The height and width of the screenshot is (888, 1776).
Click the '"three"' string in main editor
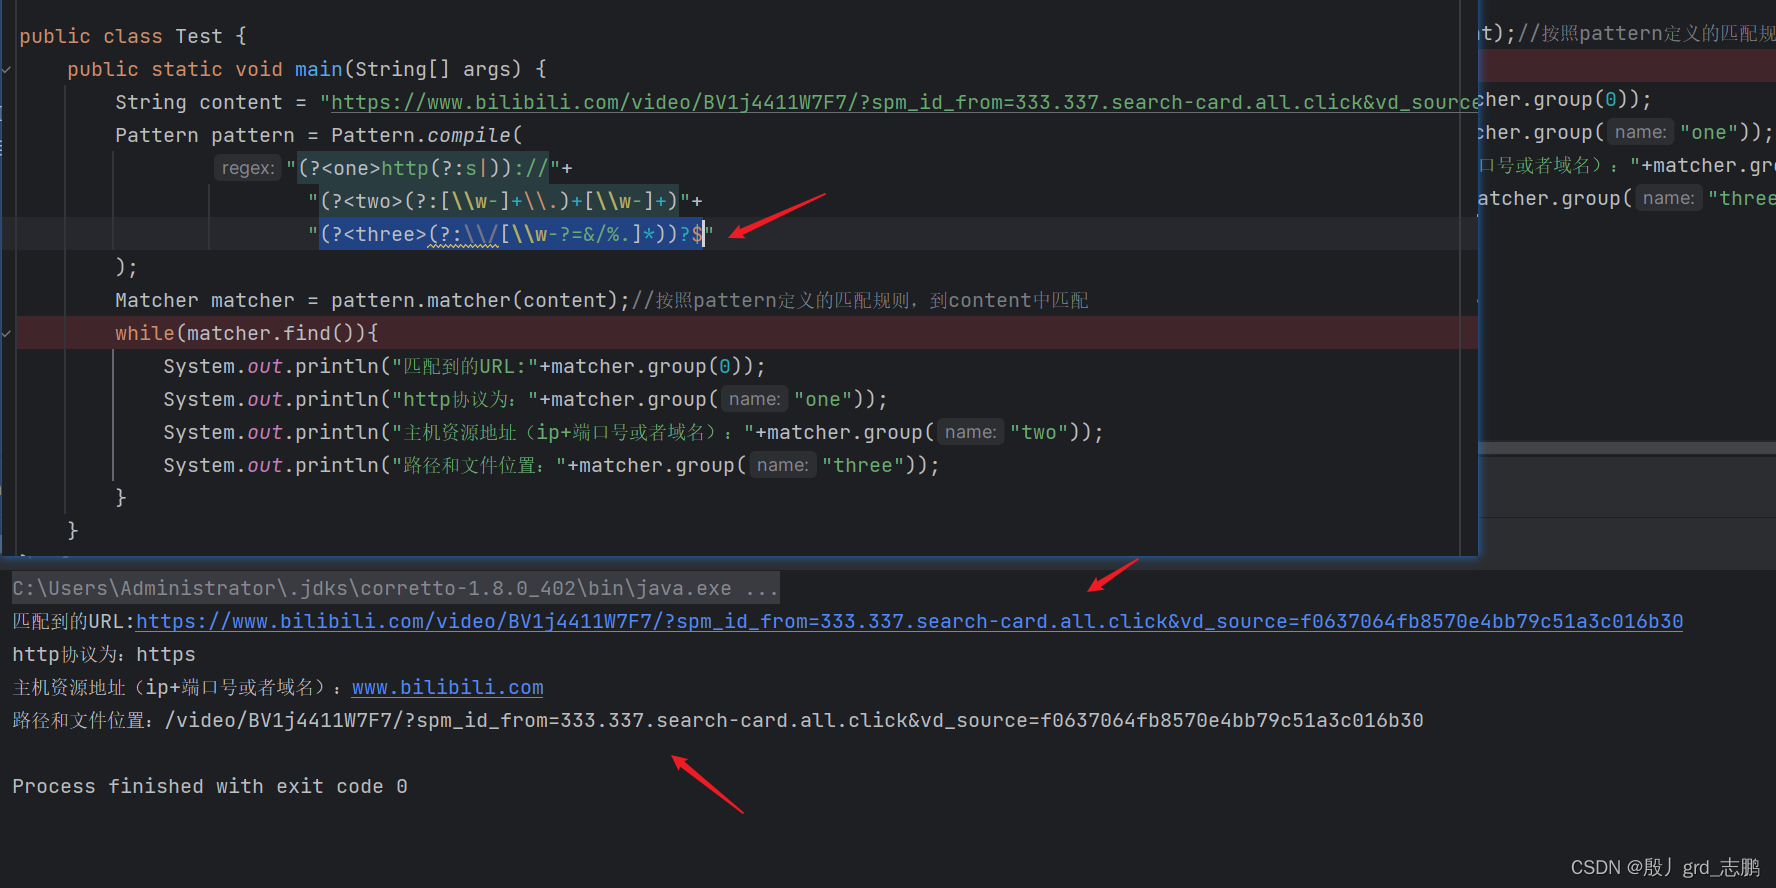(863, 465)
